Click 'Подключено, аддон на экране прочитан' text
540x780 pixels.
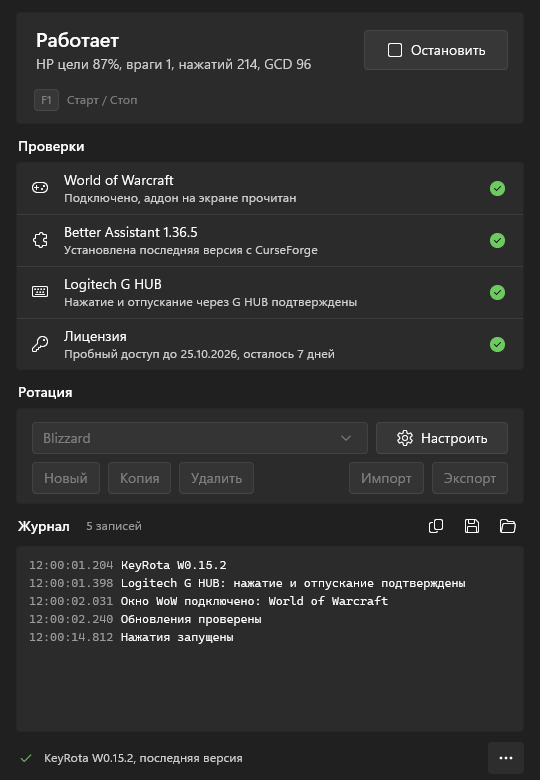coord(180,198)
